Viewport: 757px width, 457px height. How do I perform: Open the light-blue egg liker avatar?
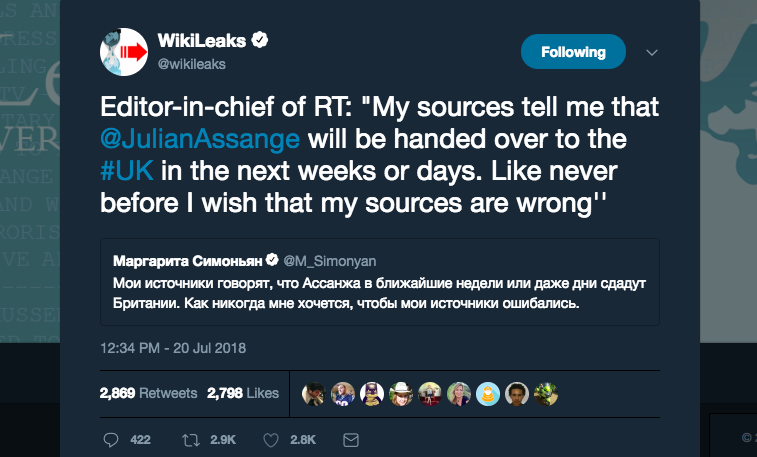pos(488,394)
